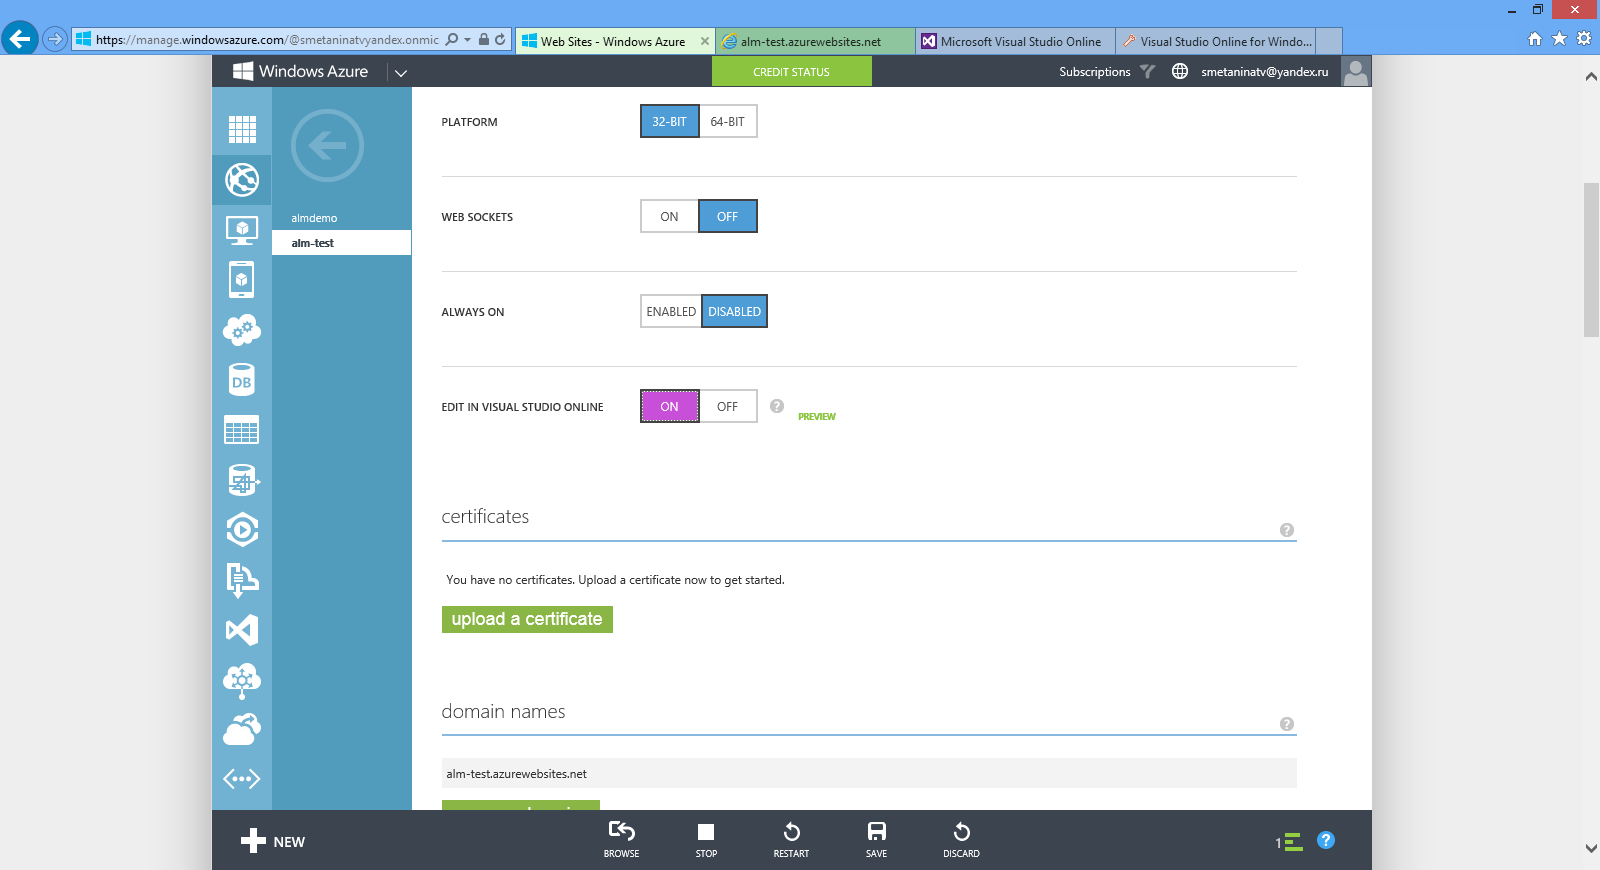Go back using the large circled arrow
Image resolution: width=1600 pixels, height=870 pixels.
point(327,146)
